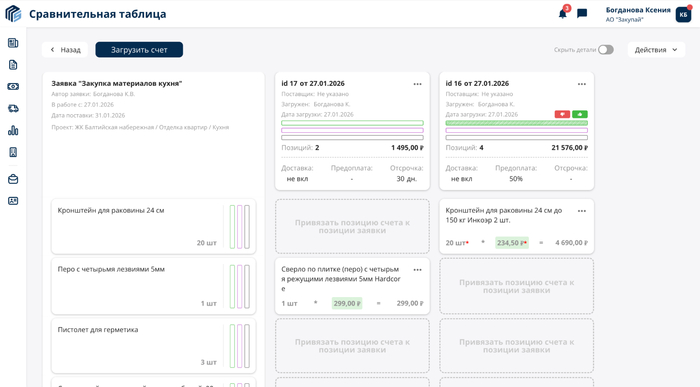The height and width of the screenshot is (387, 700).
Task: Bind invoice position in id 17 Пистолет slot
Action: click(x=352, y=345)
